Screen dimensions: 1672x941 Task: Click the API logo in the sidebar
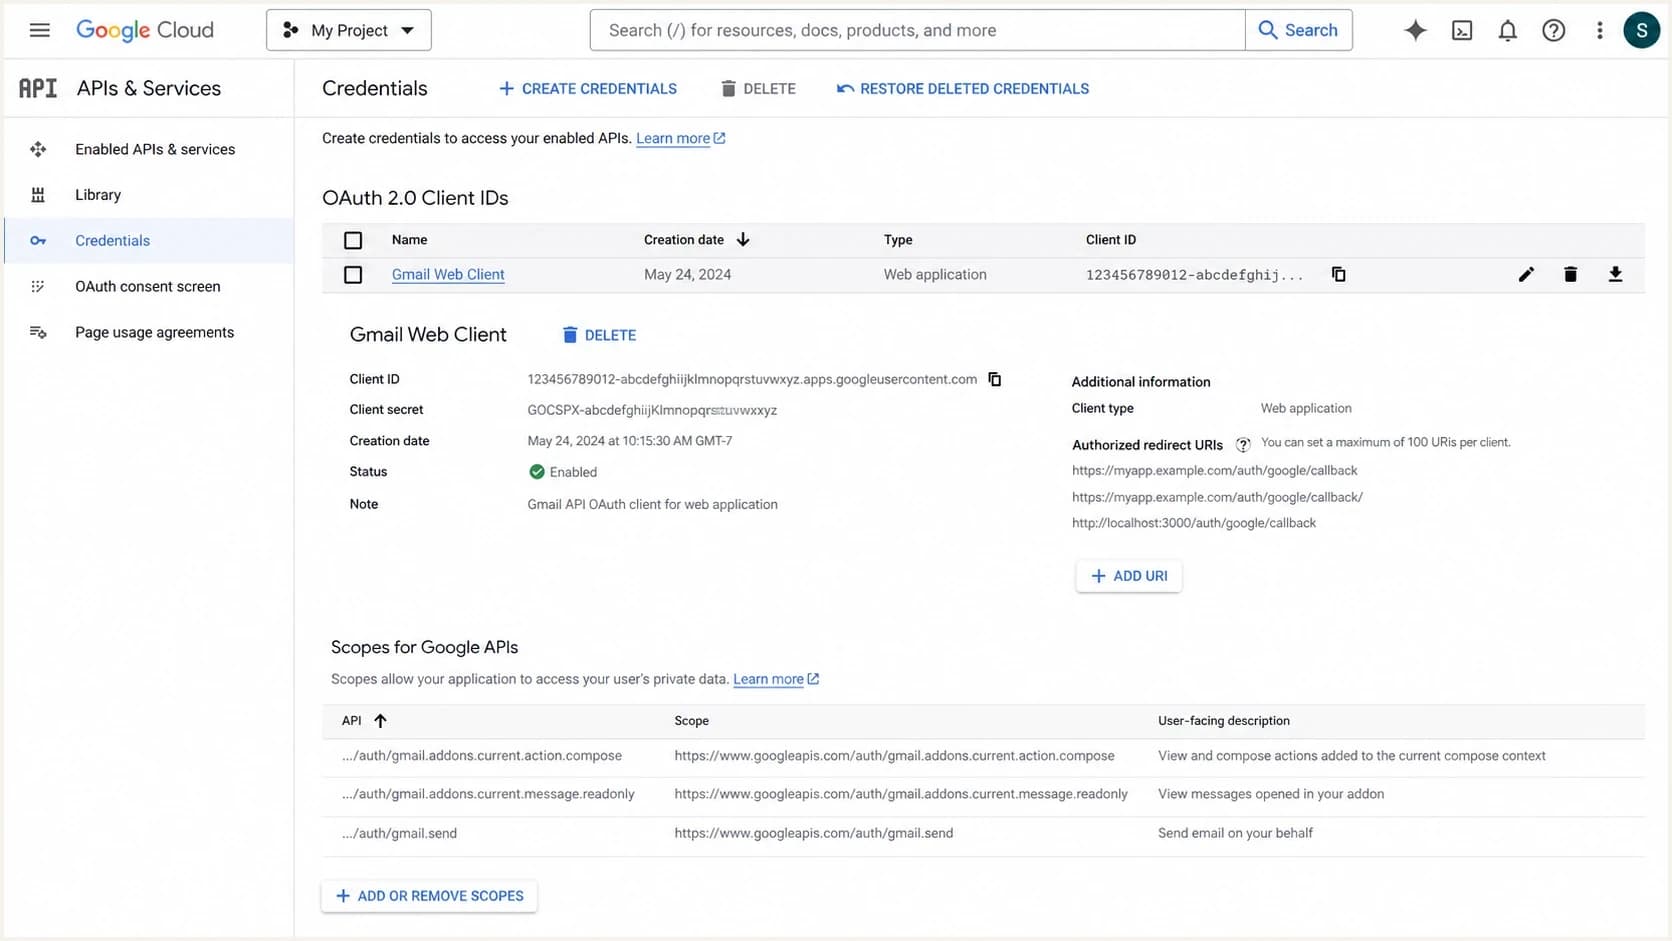[38, 88]
